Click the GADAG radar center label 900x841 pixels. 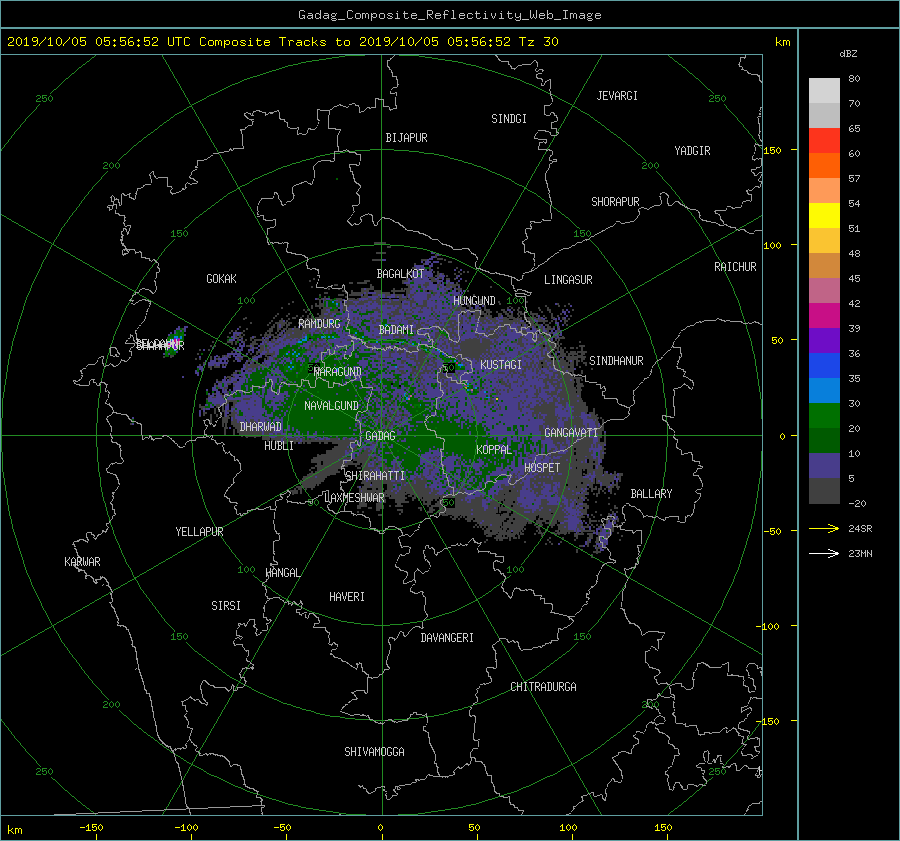381,436
